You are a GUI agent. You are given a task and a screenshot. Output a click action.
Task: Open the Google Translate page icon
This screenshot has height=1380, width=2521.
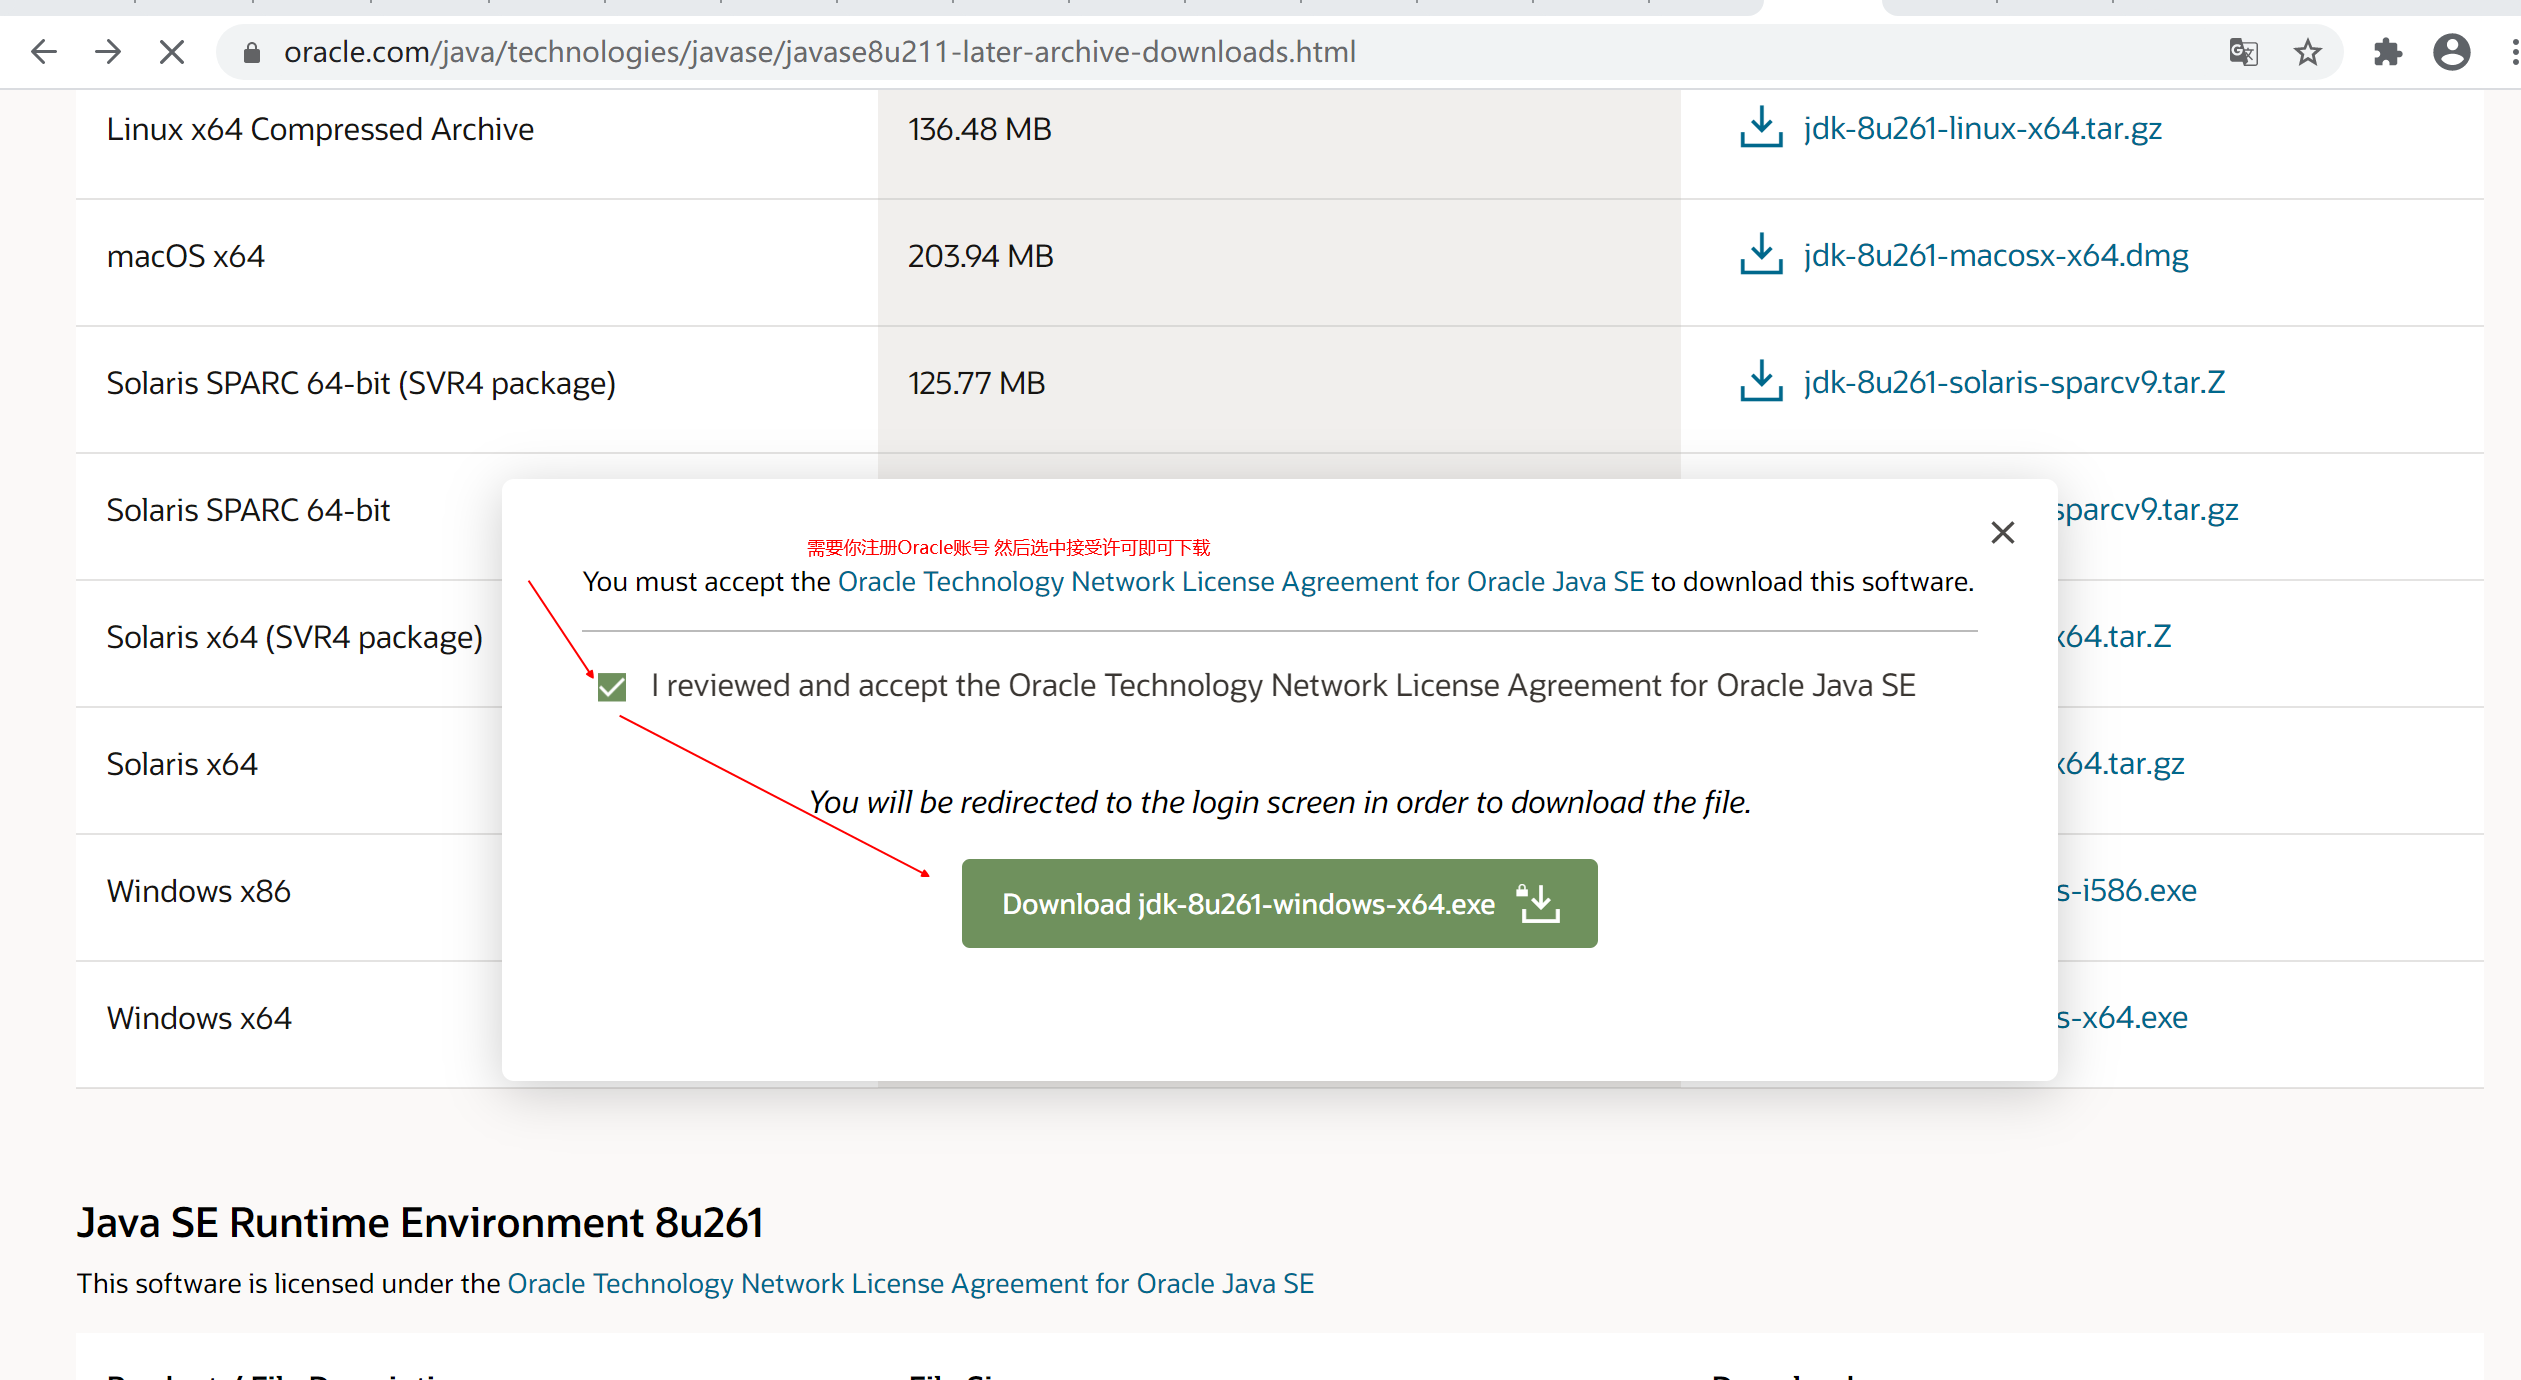(2243, 52)
